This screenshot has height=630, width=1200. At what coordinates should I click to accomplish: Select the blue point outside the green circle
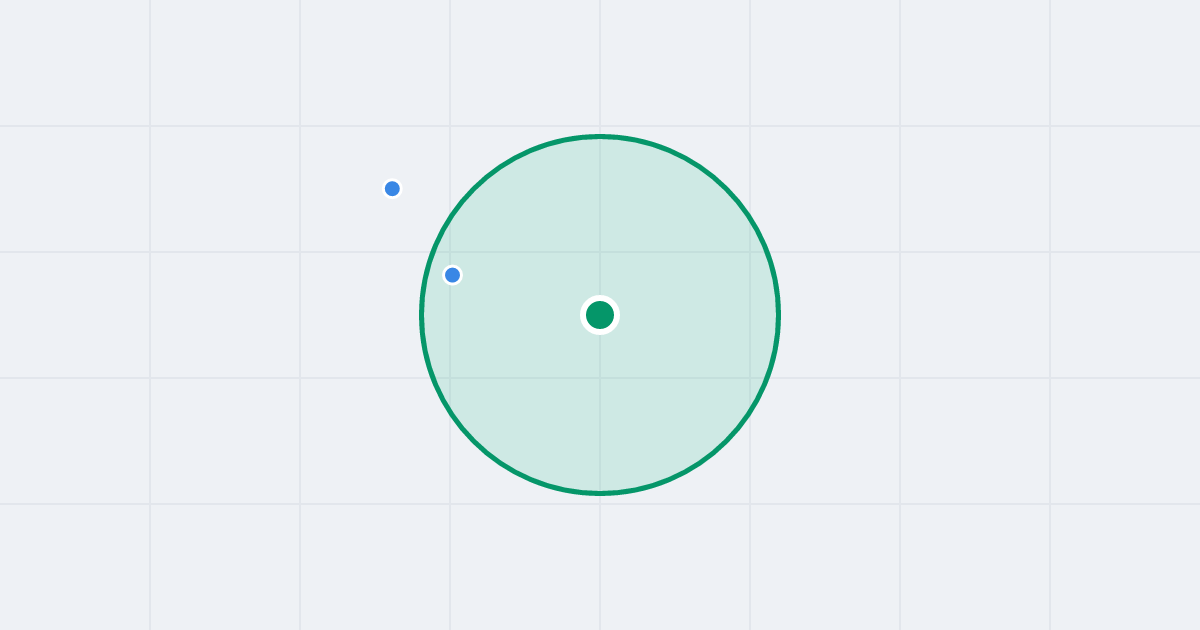click(x=392, y=189)
